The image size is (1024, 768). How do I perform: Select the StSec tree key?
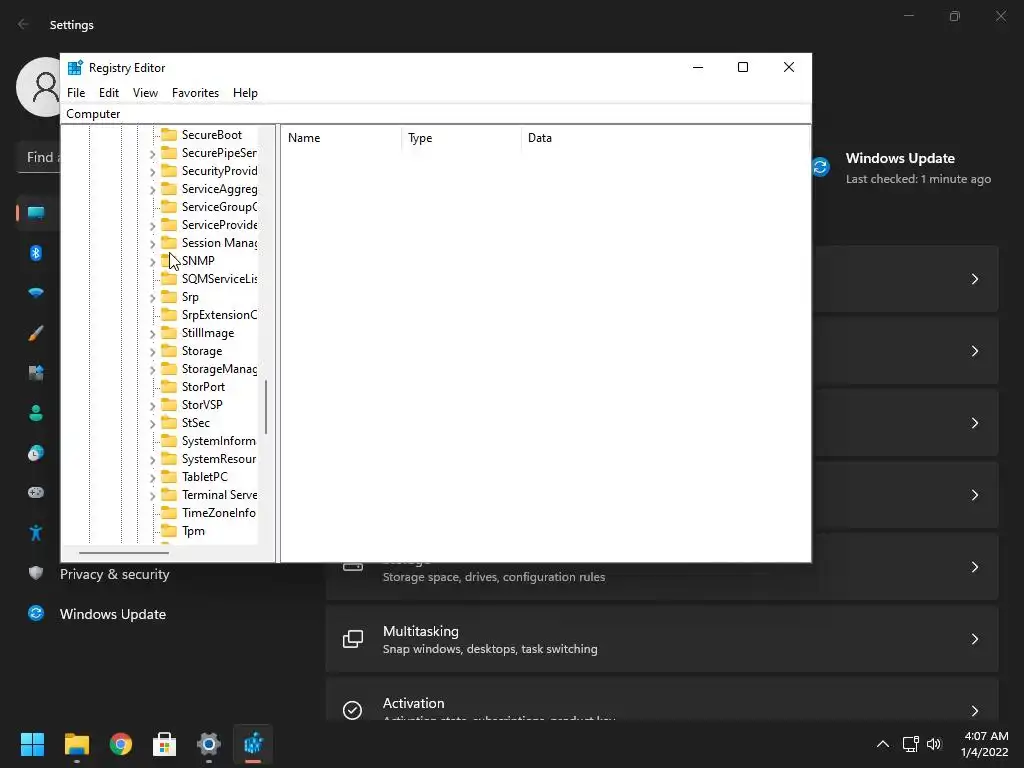click(x=195, y=423)
